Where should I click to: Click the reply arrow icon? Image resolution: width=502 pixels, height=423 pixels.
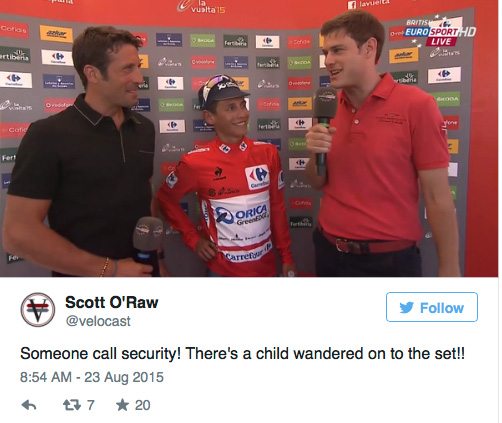pos(29,405)
